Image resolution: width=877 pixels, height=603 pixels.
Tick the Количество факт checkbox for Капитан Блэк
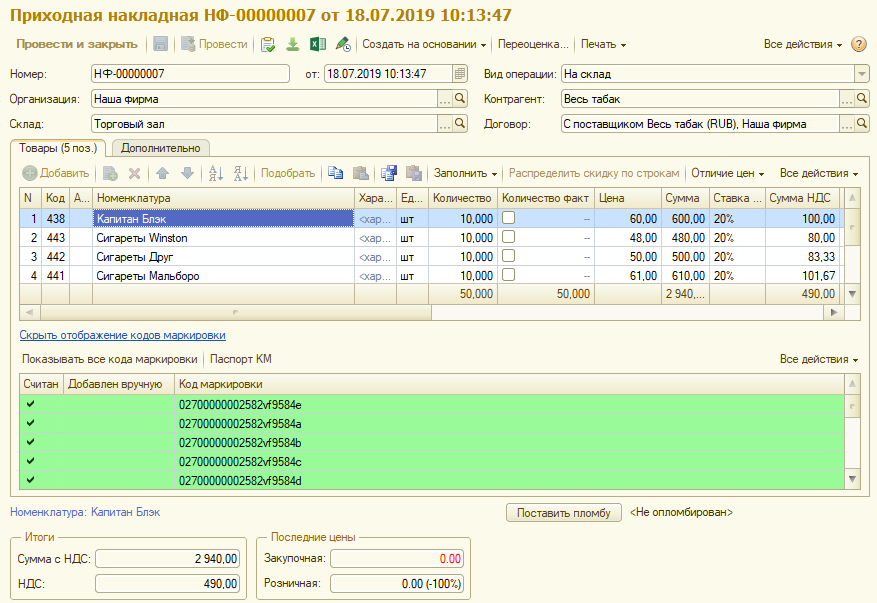pos(508,218)
